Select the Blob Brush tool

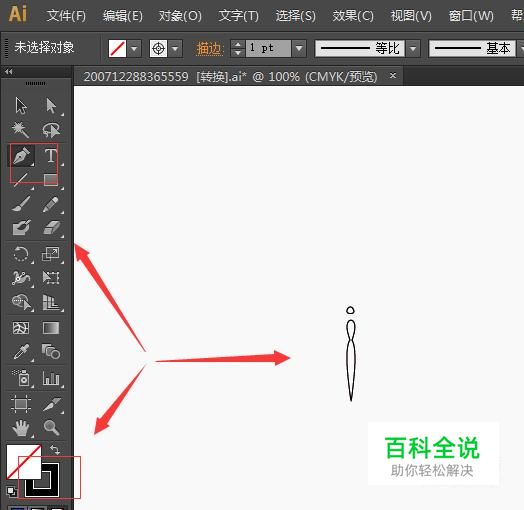pyautogui.click(x=21, y=228)
